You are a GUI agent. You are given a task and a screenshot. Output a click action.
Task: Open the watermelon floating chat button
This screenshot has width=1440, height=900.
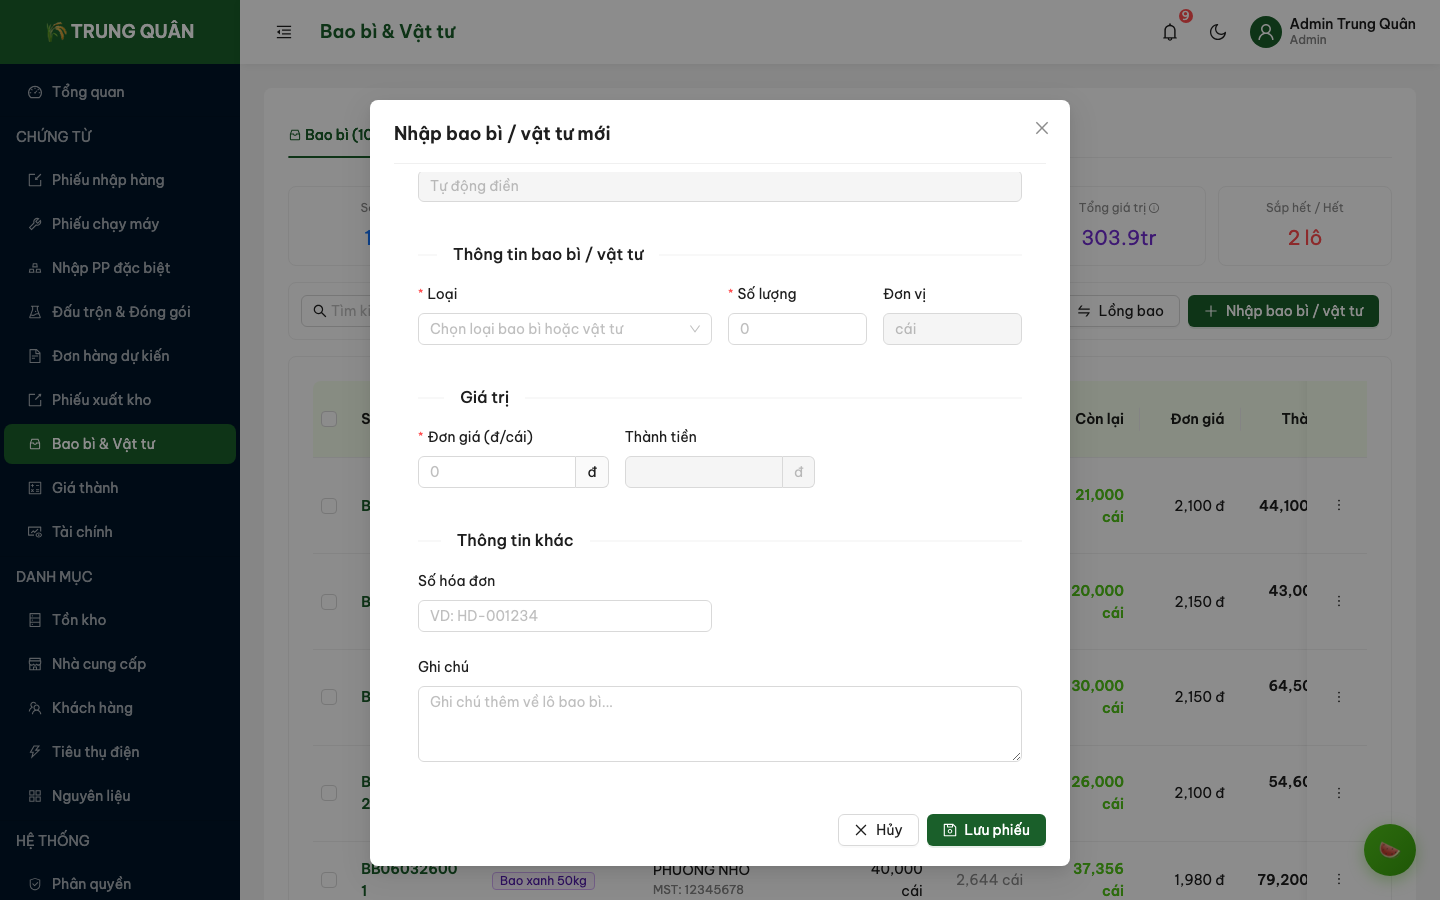(1389, 850)
